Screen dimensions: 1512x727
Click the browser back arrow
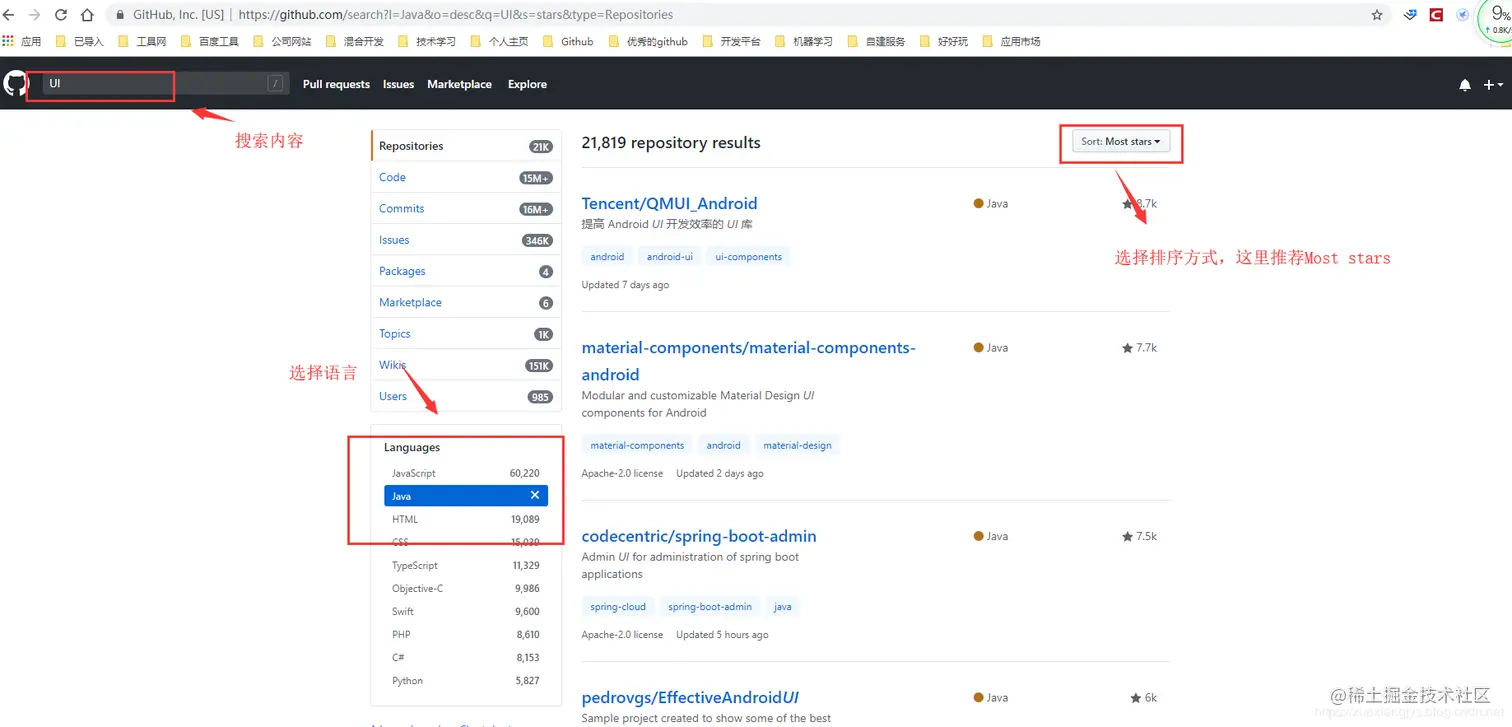coord(9,15)
